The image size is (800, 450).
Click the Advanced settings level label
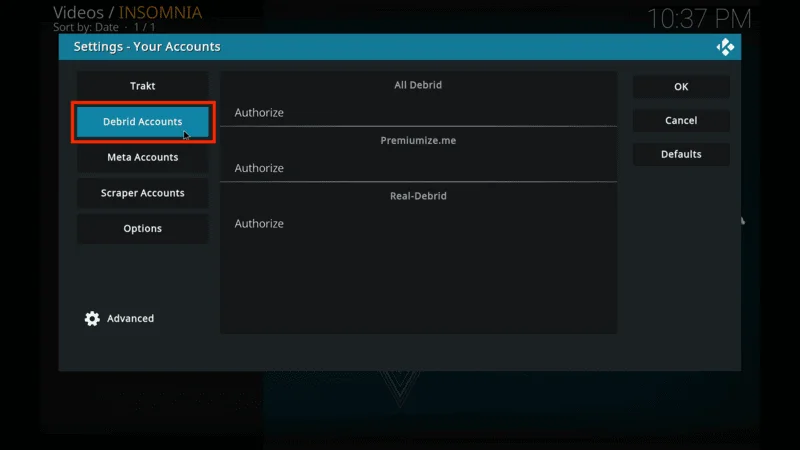click(130, 318)
